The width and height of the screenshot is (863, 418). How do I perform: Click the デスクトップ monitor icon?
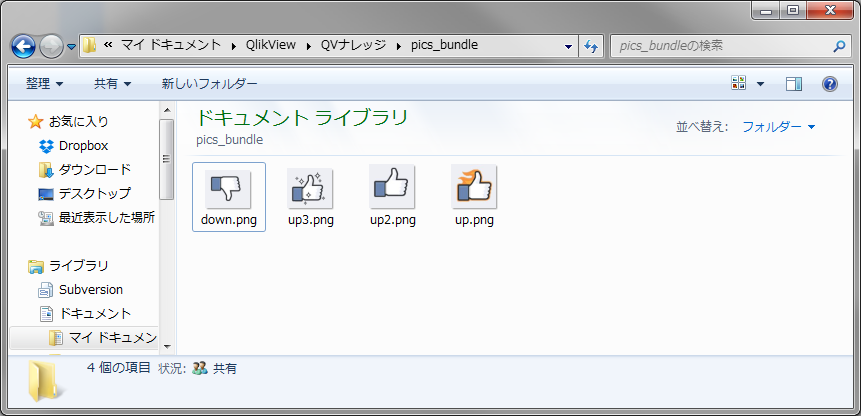tap(46, 194)
